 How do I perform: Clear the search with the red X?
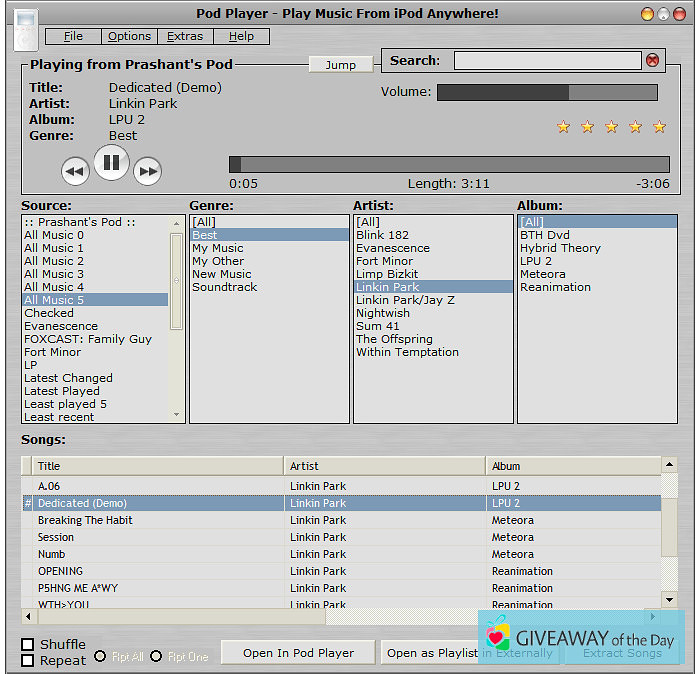653,60
